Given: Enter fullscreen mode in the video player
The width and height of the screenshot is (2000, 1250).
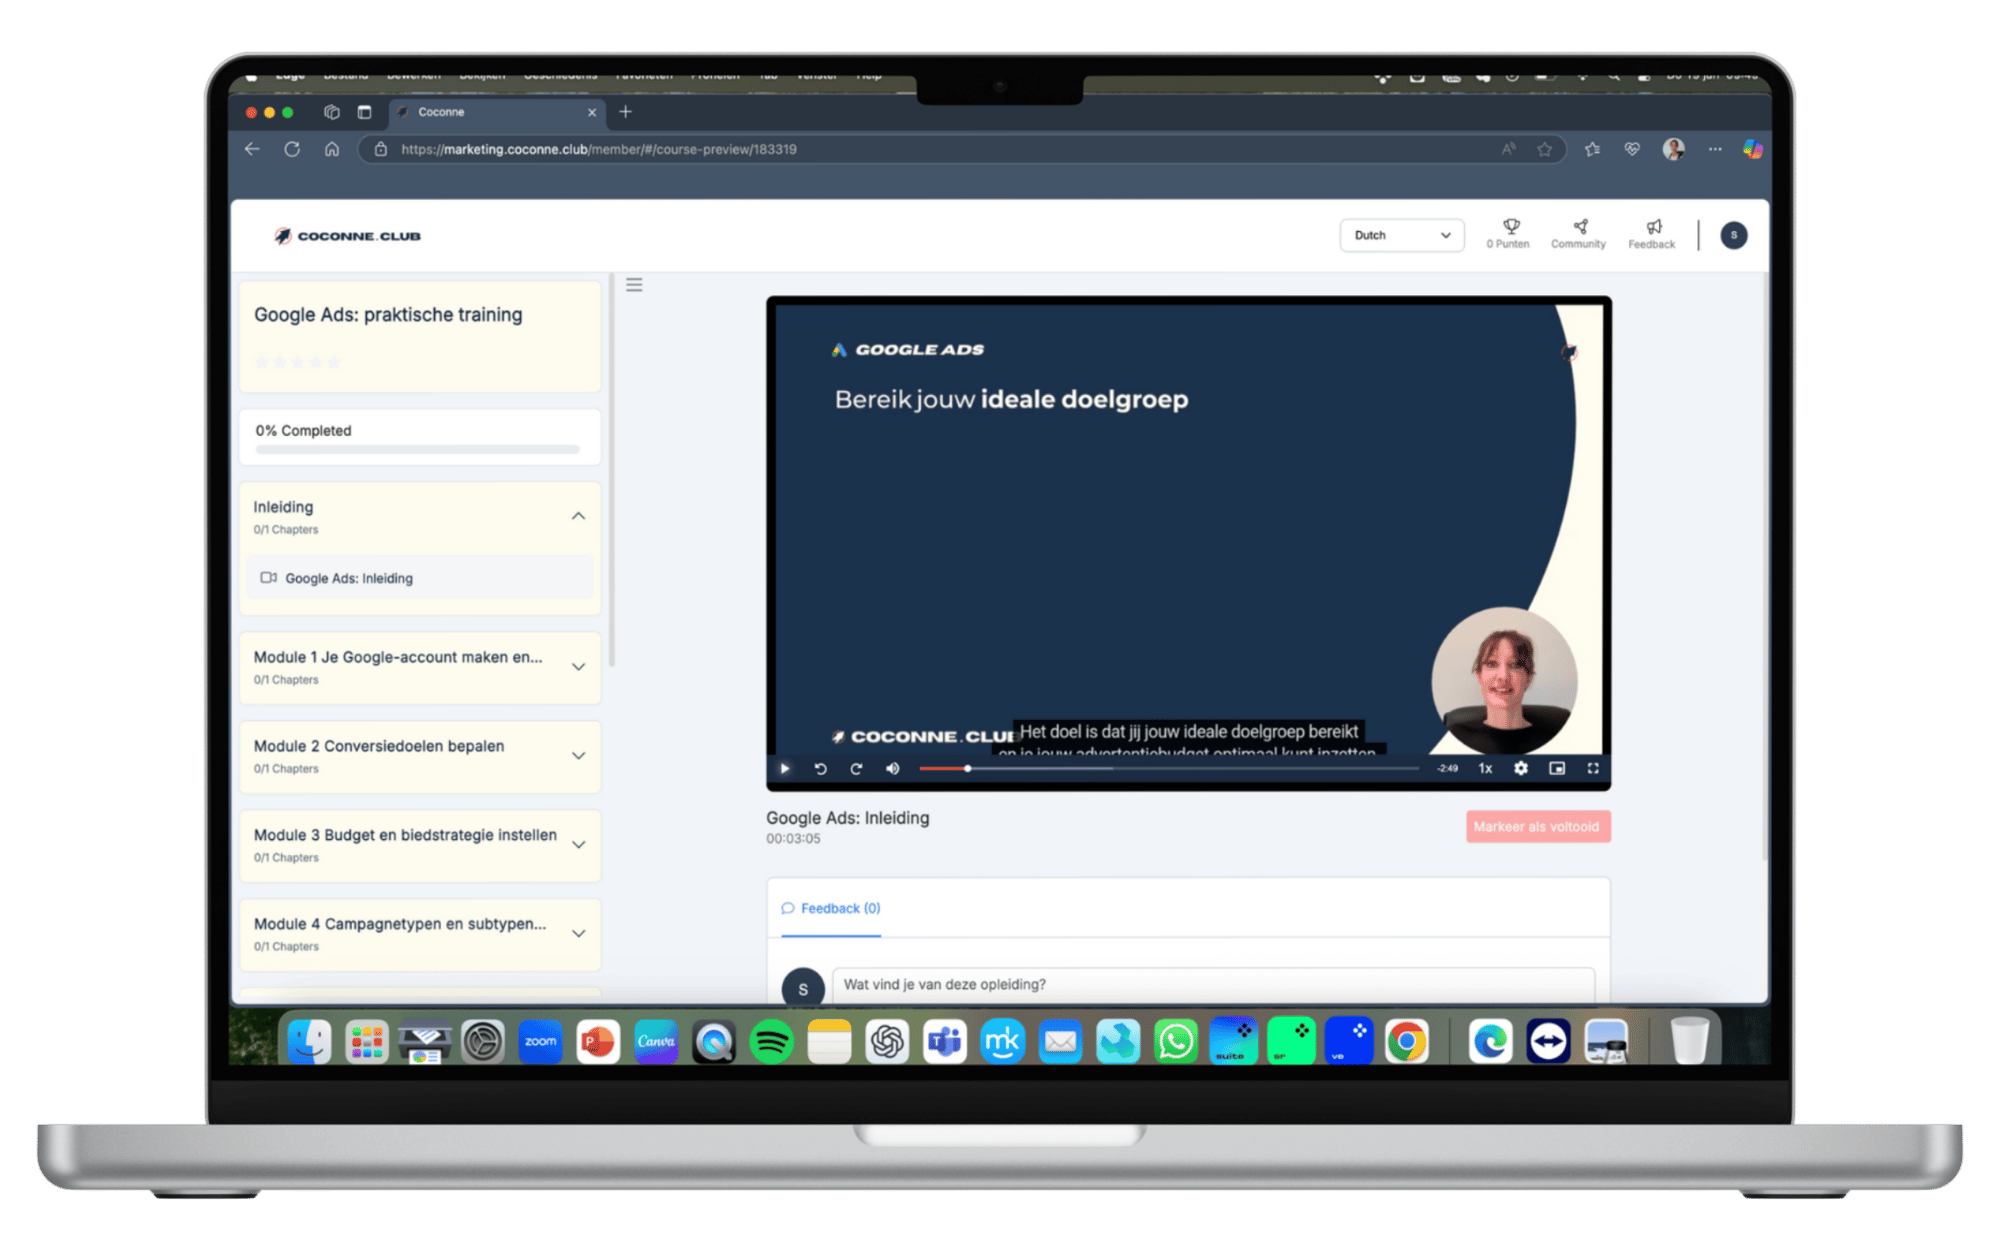Looking at the screenshot, I should [1593, 768].
